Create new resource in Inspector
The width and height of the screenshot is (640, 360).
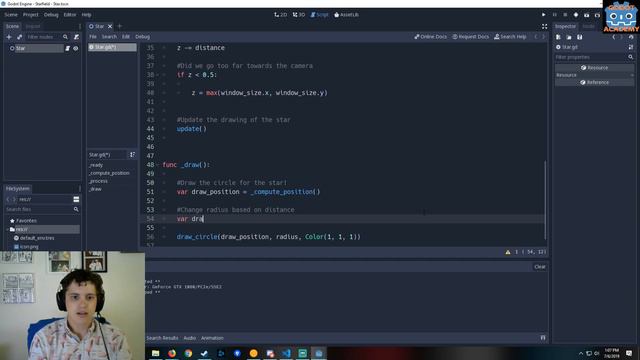click(x=558, y=37)
